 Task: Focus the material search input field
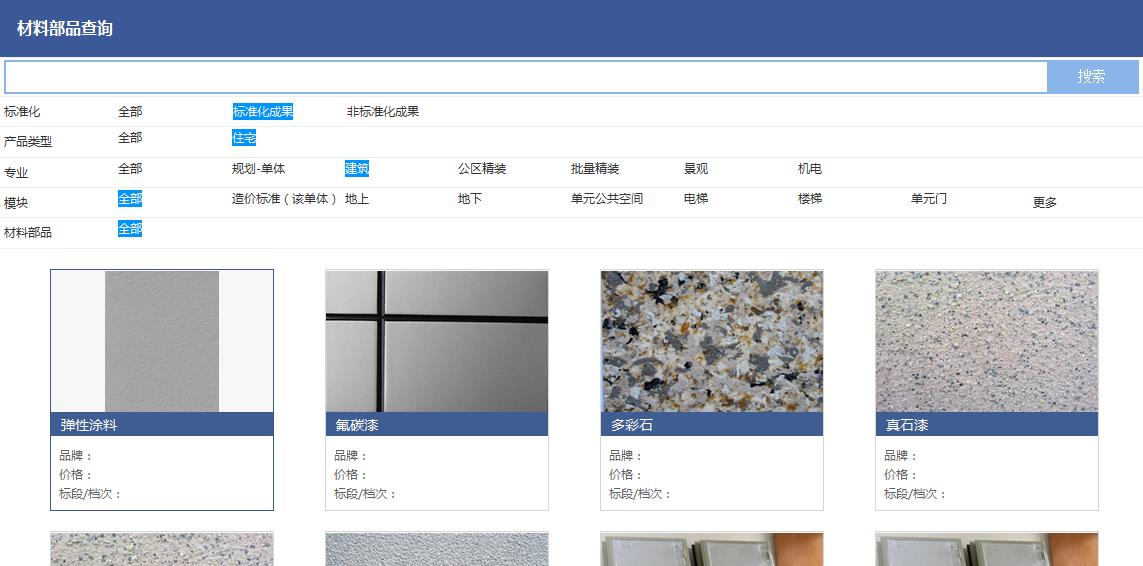[525, 77]
